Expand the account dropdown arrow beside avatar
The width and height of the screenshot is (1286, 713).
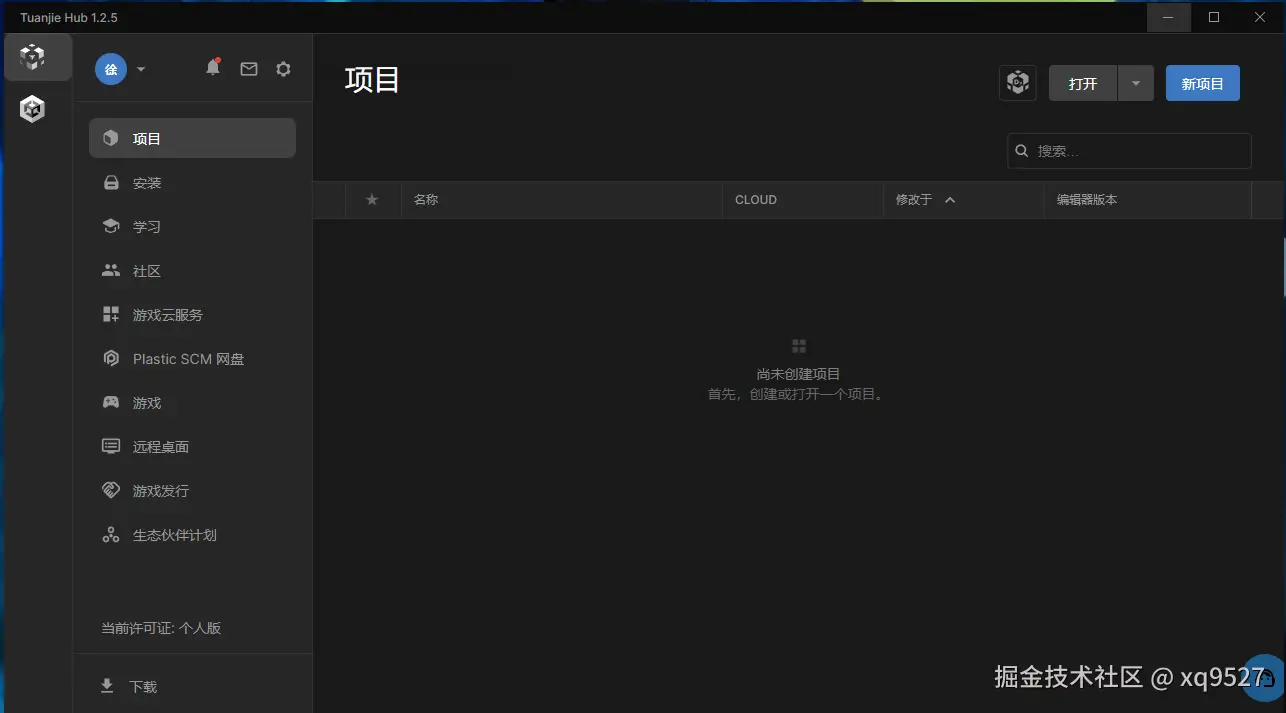pyautogui.click(x=141, y=69)
